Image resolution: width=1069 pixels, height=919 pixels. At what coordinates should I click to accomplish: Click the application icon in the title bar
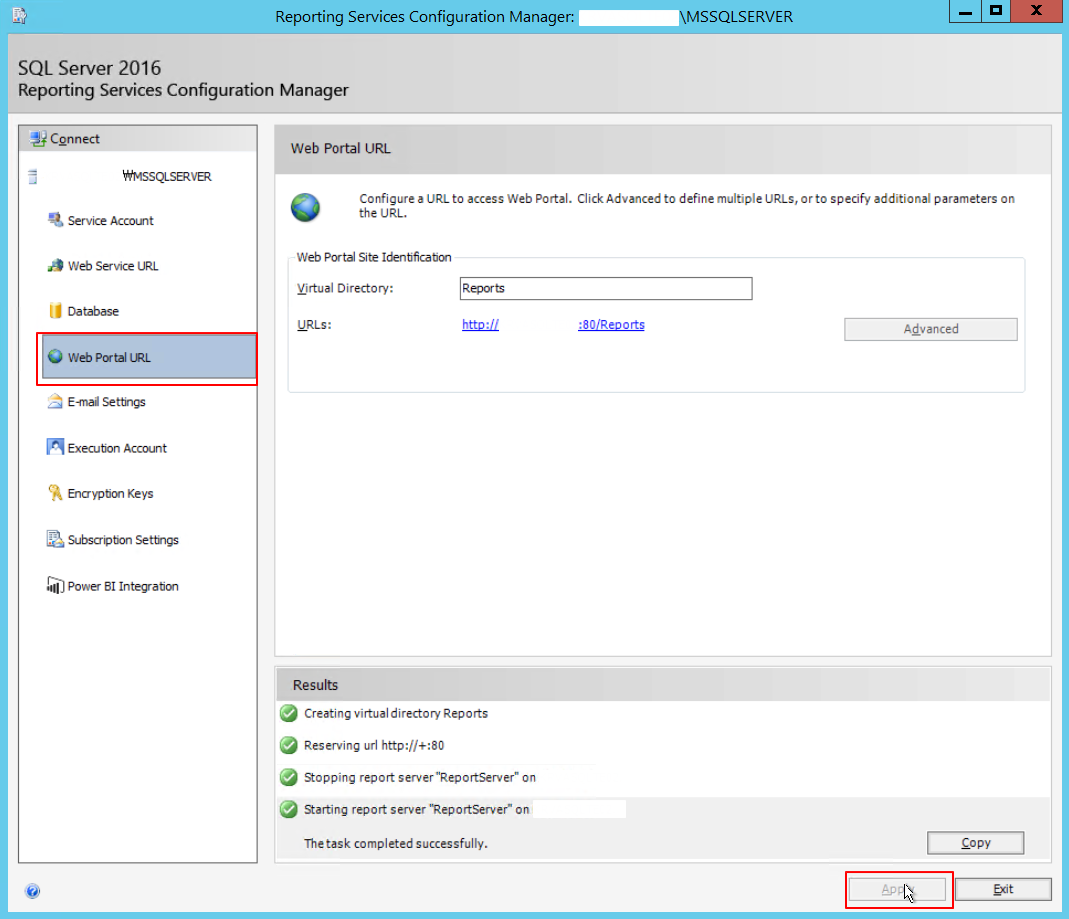point(20,16)
